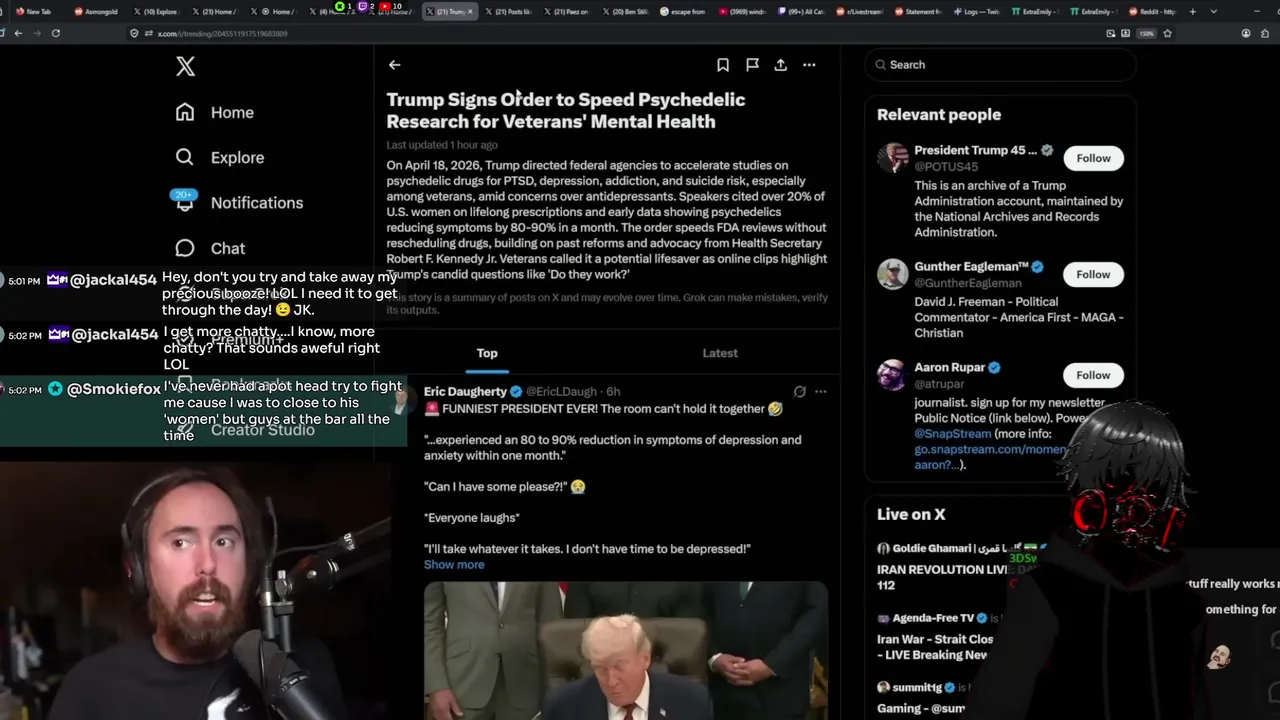The width and height of the screenshot is (1280, 720).
Task: Open Agenda-Free TV live stream
Action: click(935, 637)
